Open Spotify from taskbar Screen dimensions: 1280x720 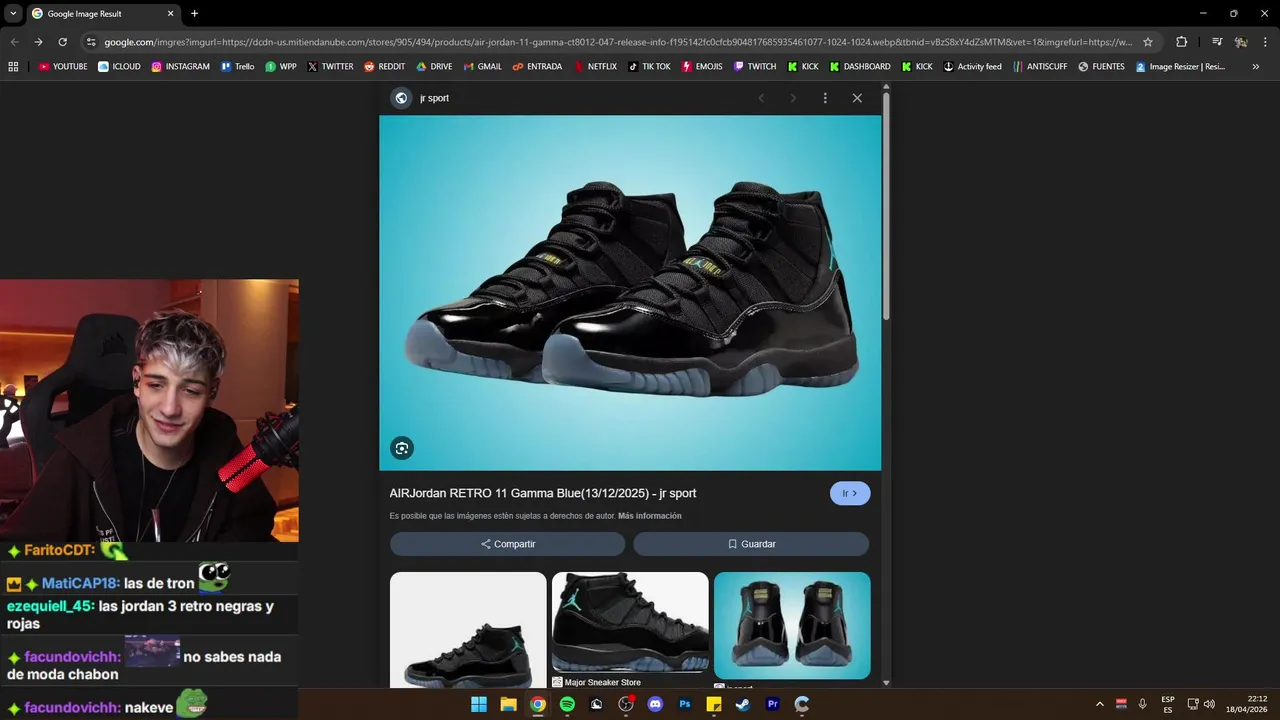point(567,704)
